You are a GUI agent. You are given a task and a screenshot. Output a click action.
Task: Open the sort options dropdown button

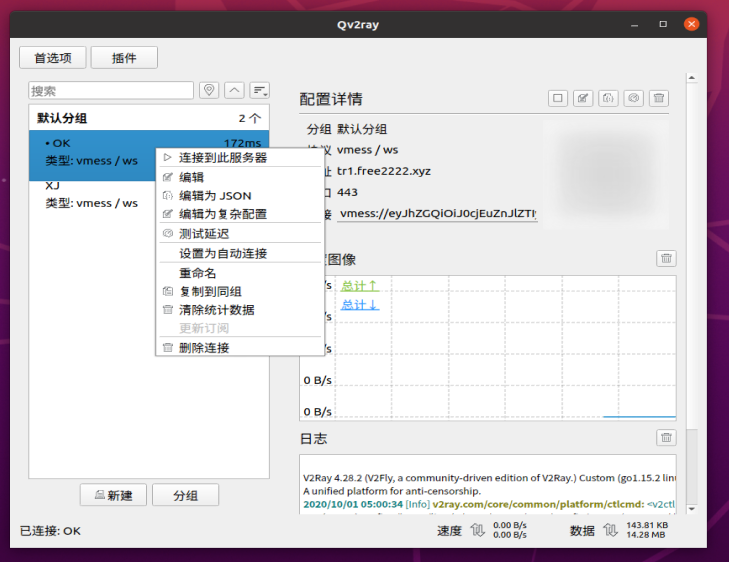tap(259, 90)
